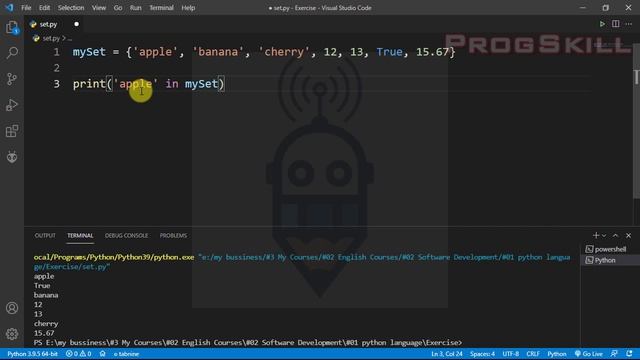Open the Help menu
This screenshot has width=640, height=360.
click(x=188, y=8)
